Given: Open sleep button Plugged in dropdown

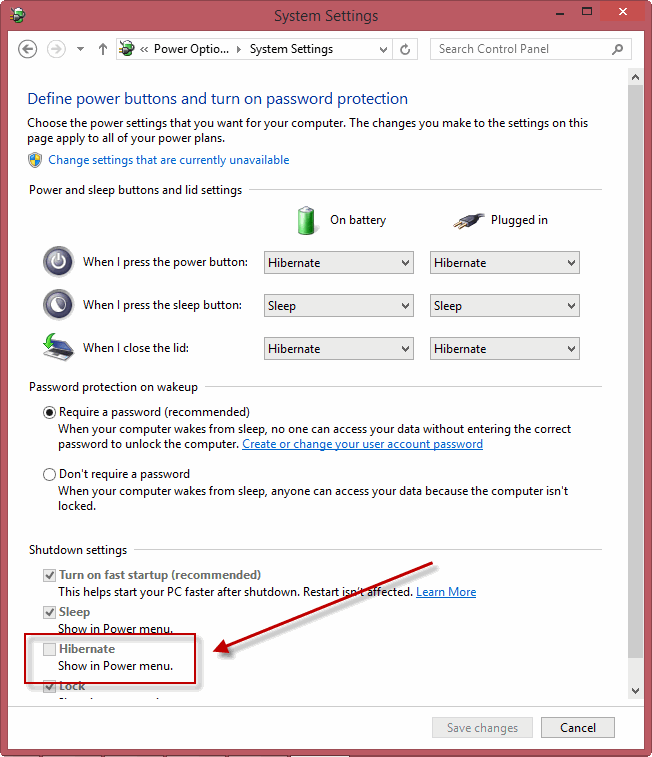Looking at the screenshot, I should pyautogui.click(x=504, y=306).
